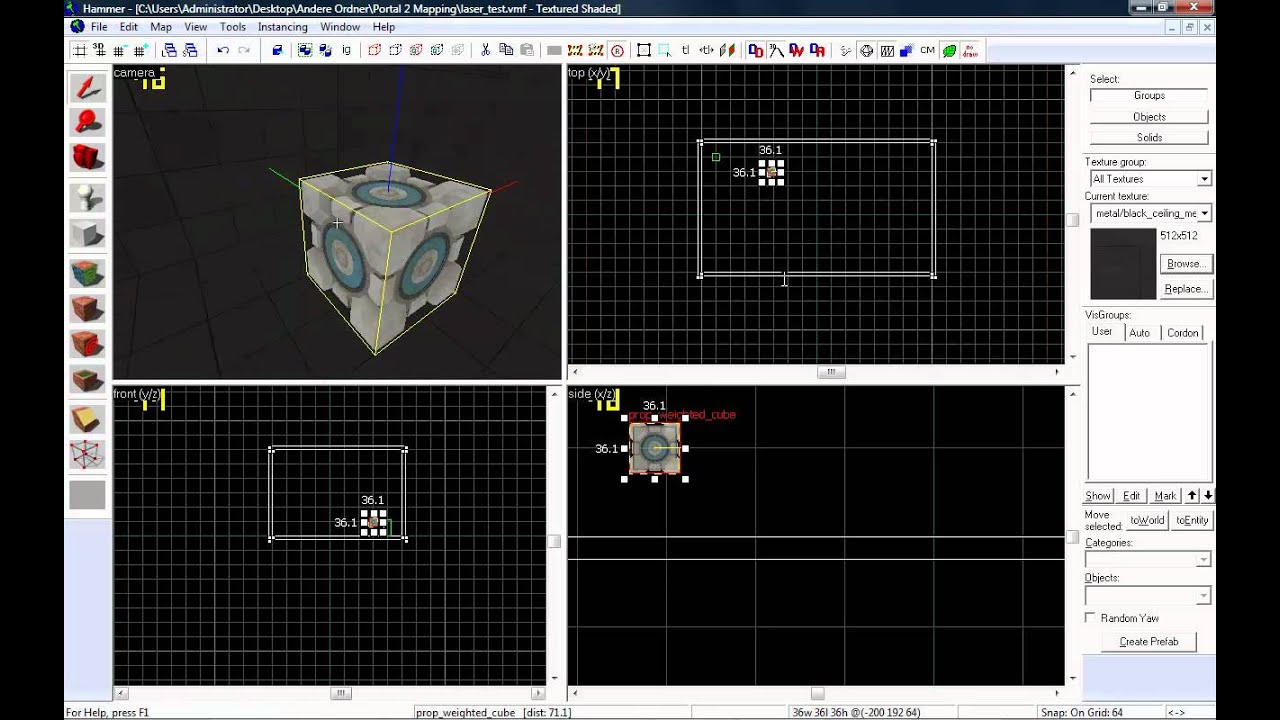Open the Categories dropdown
Viewport: 1280px width, 720px height.
pos(1148,560)
